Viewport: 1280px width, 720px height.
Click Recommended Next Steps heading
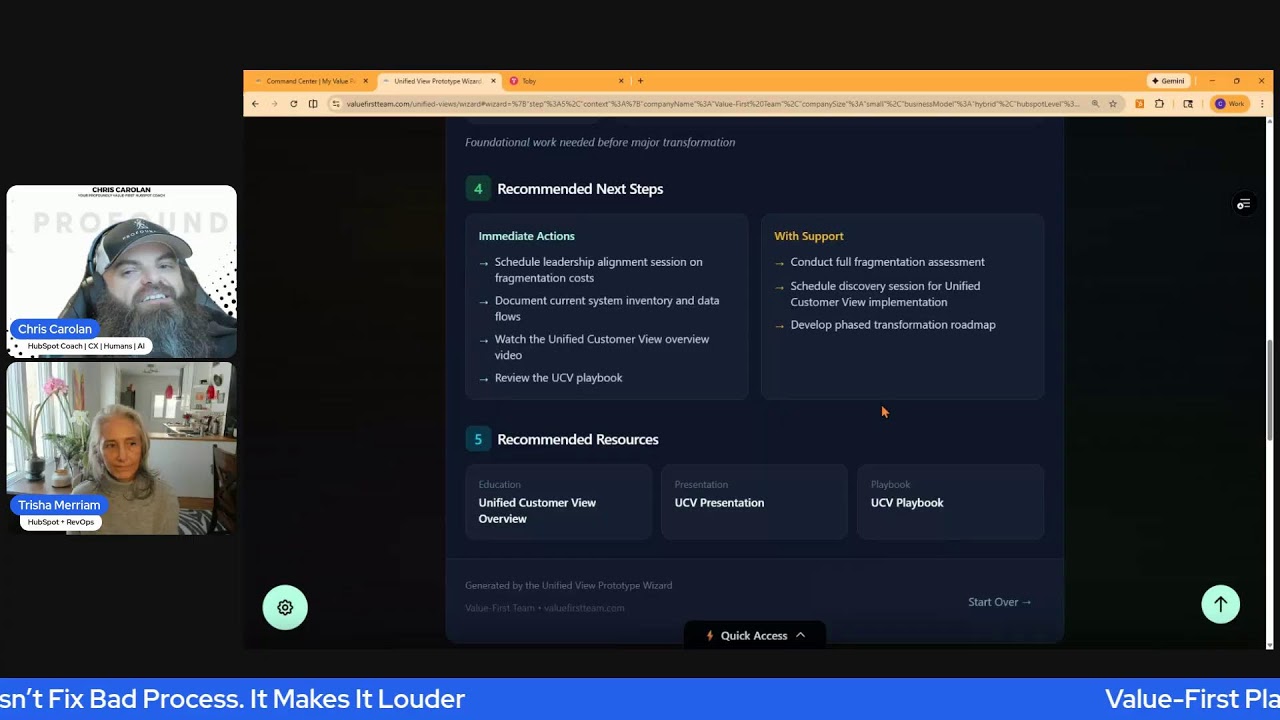(x=580, y=189)
